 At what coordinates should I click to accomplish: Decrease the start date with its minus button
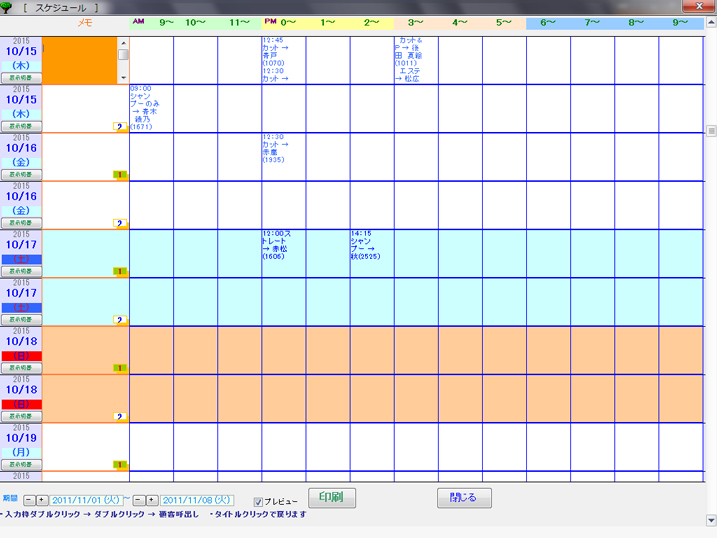click(29, 501)
